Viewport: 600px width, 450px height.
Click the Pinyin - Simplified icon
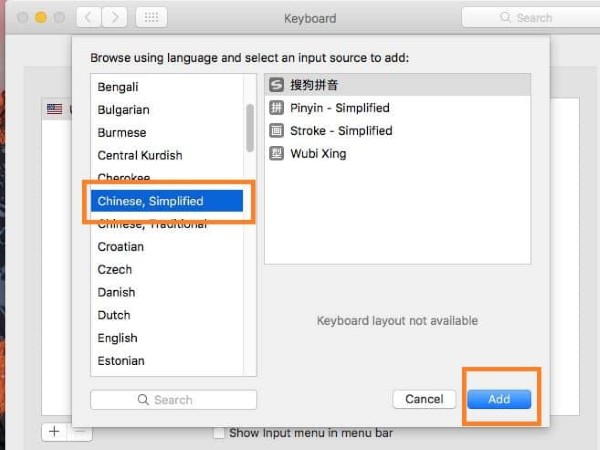[x=276, y=108]
